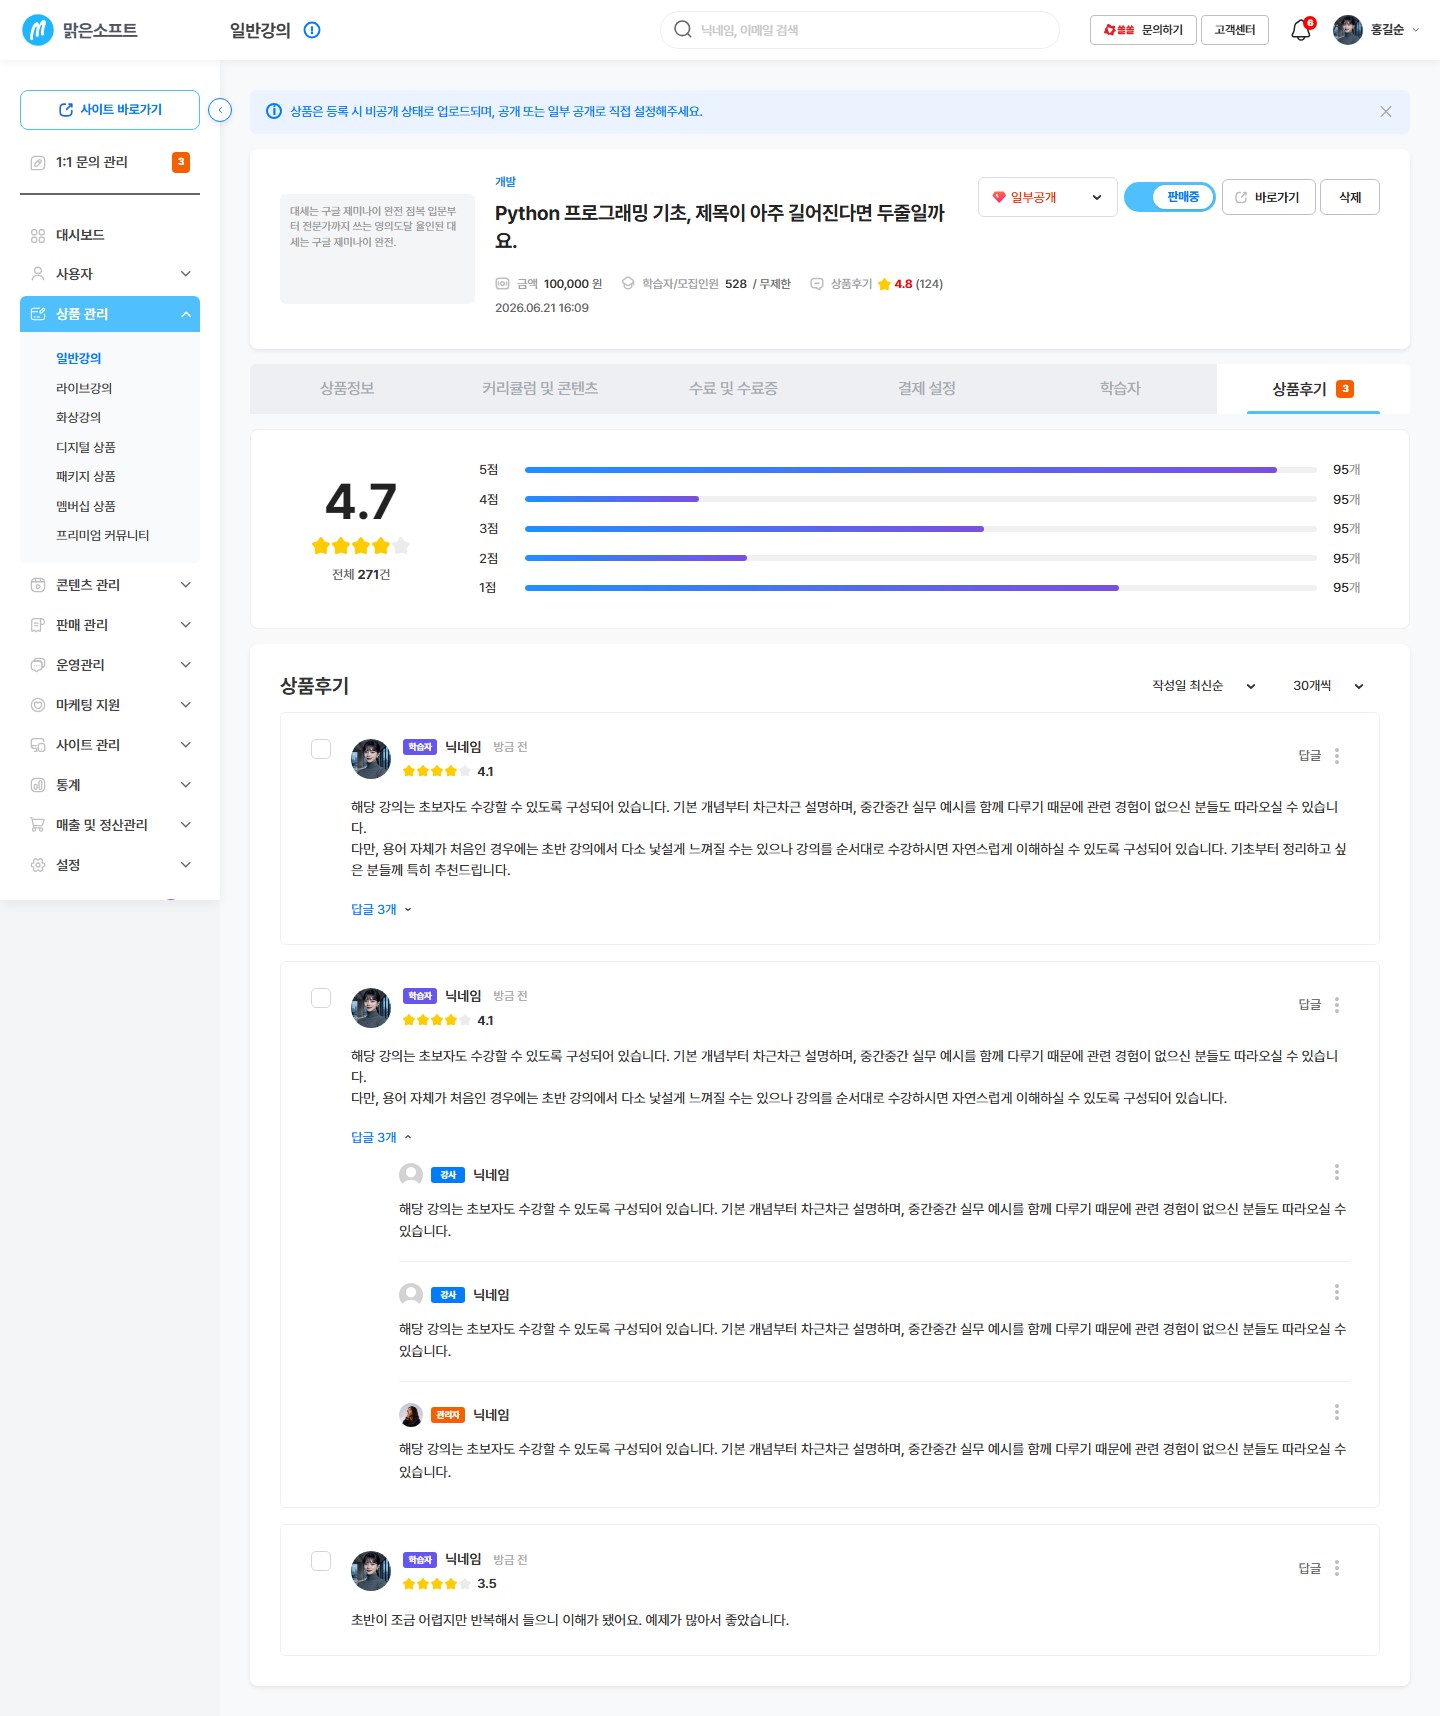Click the 홍길순 profile avatar

click(x=1348, y=30)
